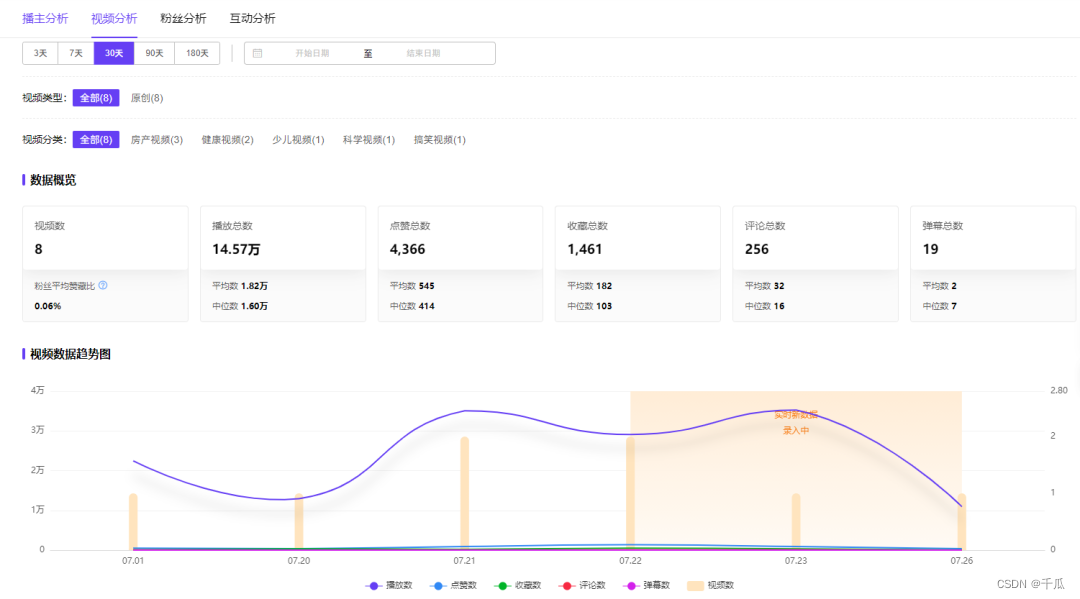Click the 视频数 value 8
The image size is (1080, 599).
tap(39, 249)
